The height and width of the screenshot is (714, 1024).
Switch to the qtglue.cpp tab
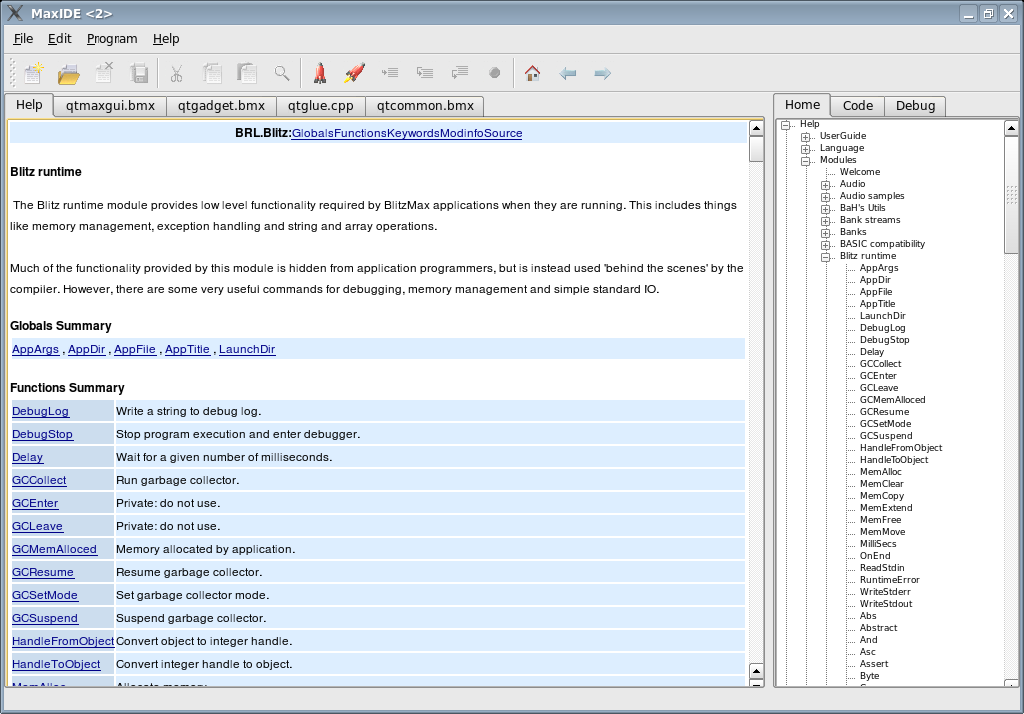(321, 106)
